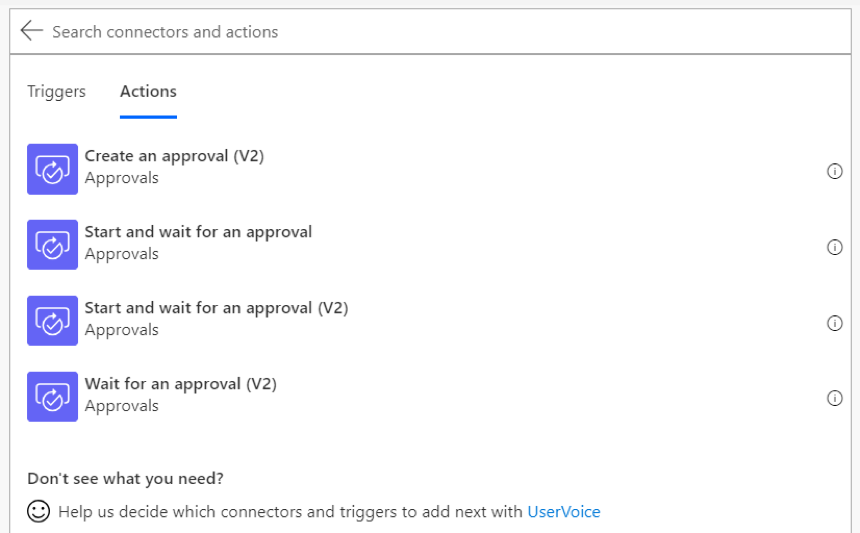Open info details for Create an approval (V2)
The height and width of the screenshot is (533, 860).
pos(834,171)
